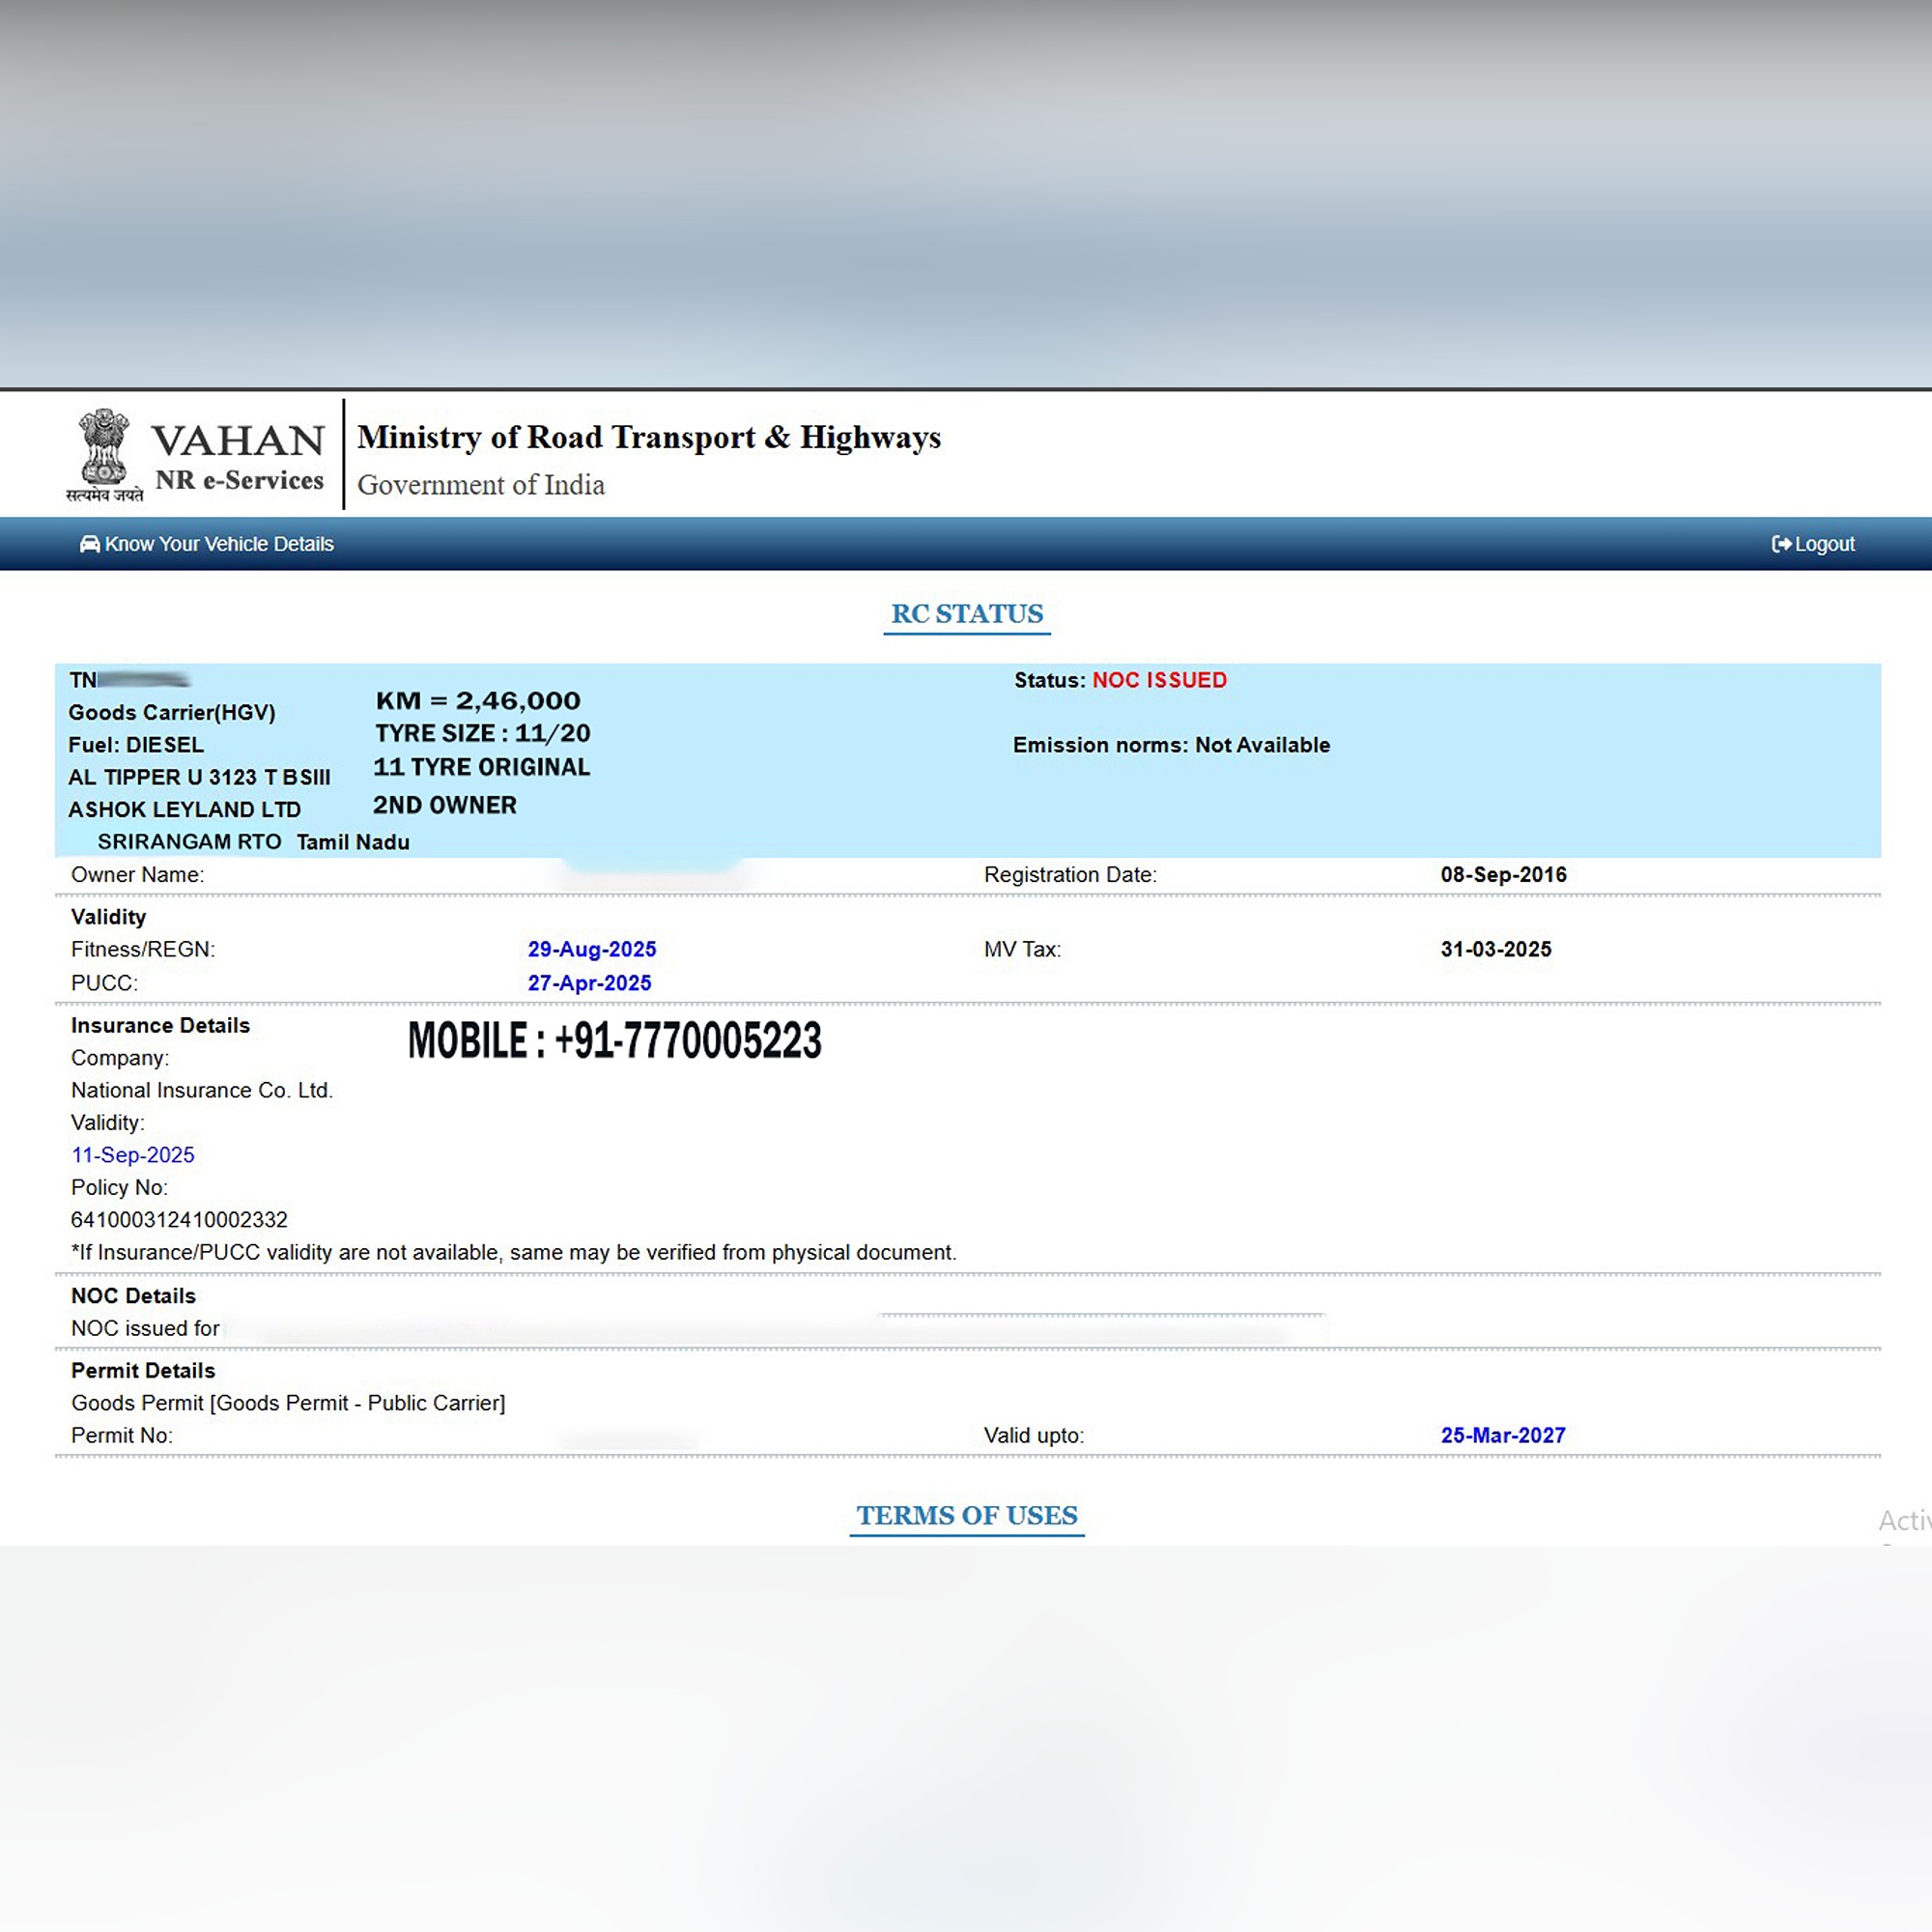Select National Insurance Co. Ltd.
This screenshot has height=1932, width=1932.
click(202, 1091)
